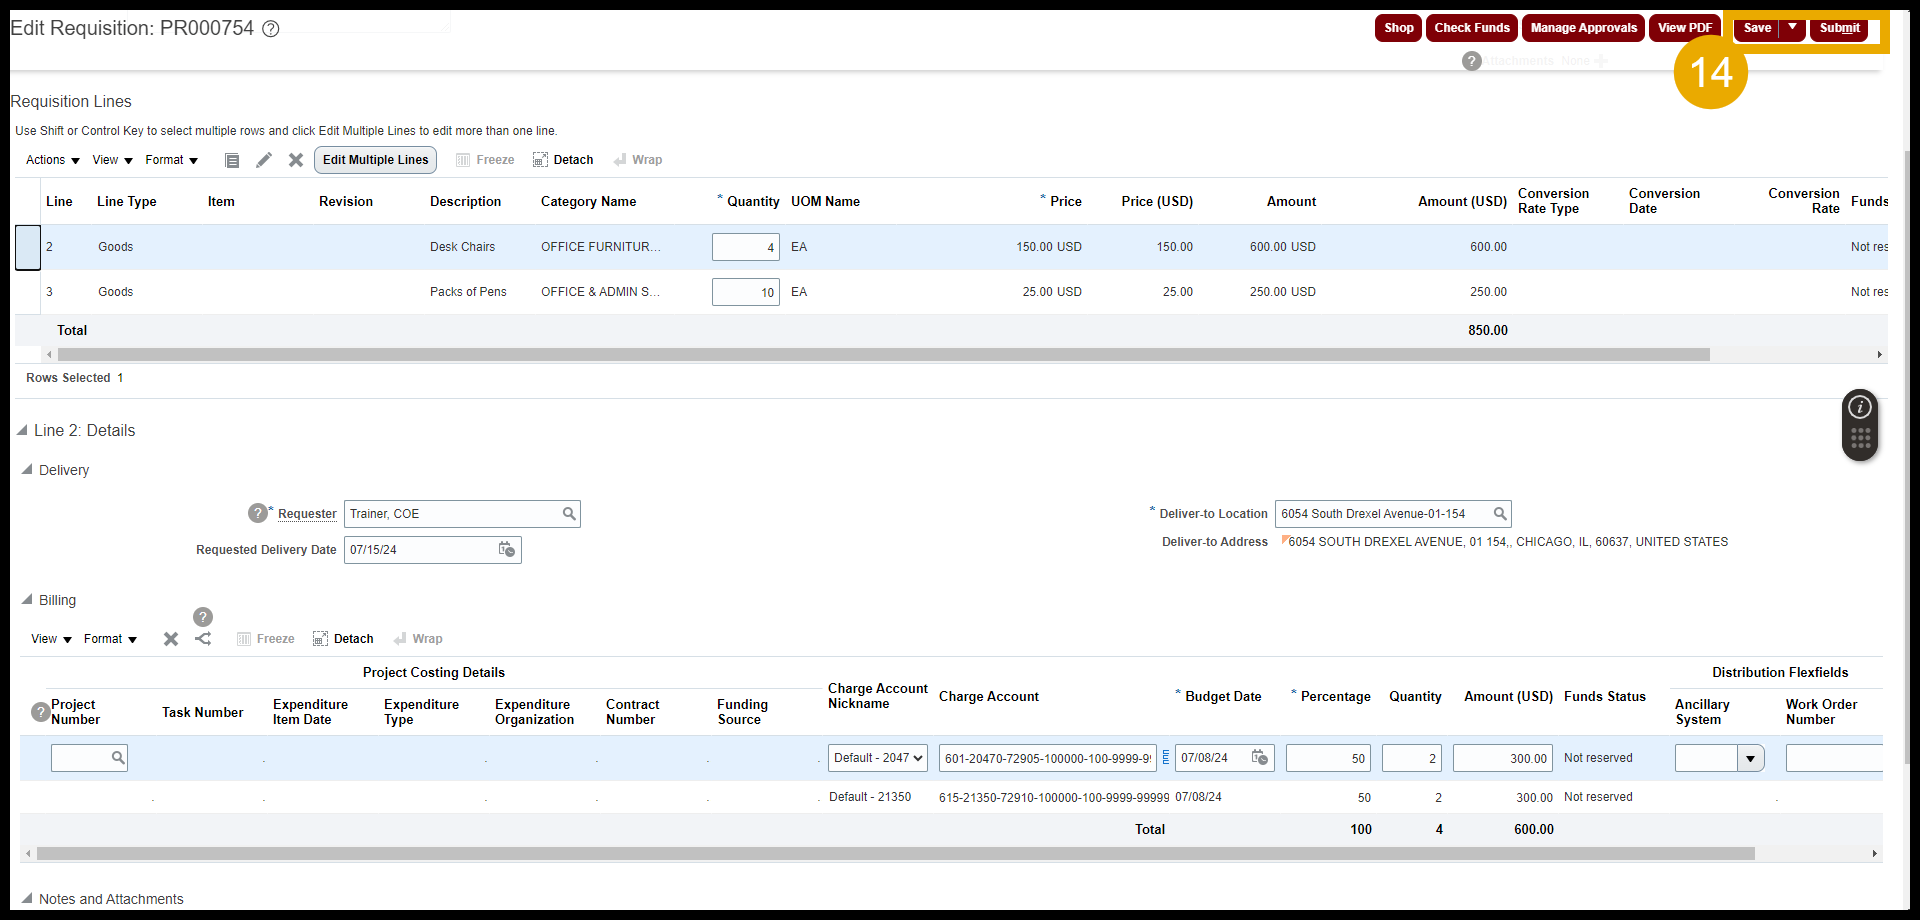
Task: Click the Check Funds button
Action: tap(1471, 28)
